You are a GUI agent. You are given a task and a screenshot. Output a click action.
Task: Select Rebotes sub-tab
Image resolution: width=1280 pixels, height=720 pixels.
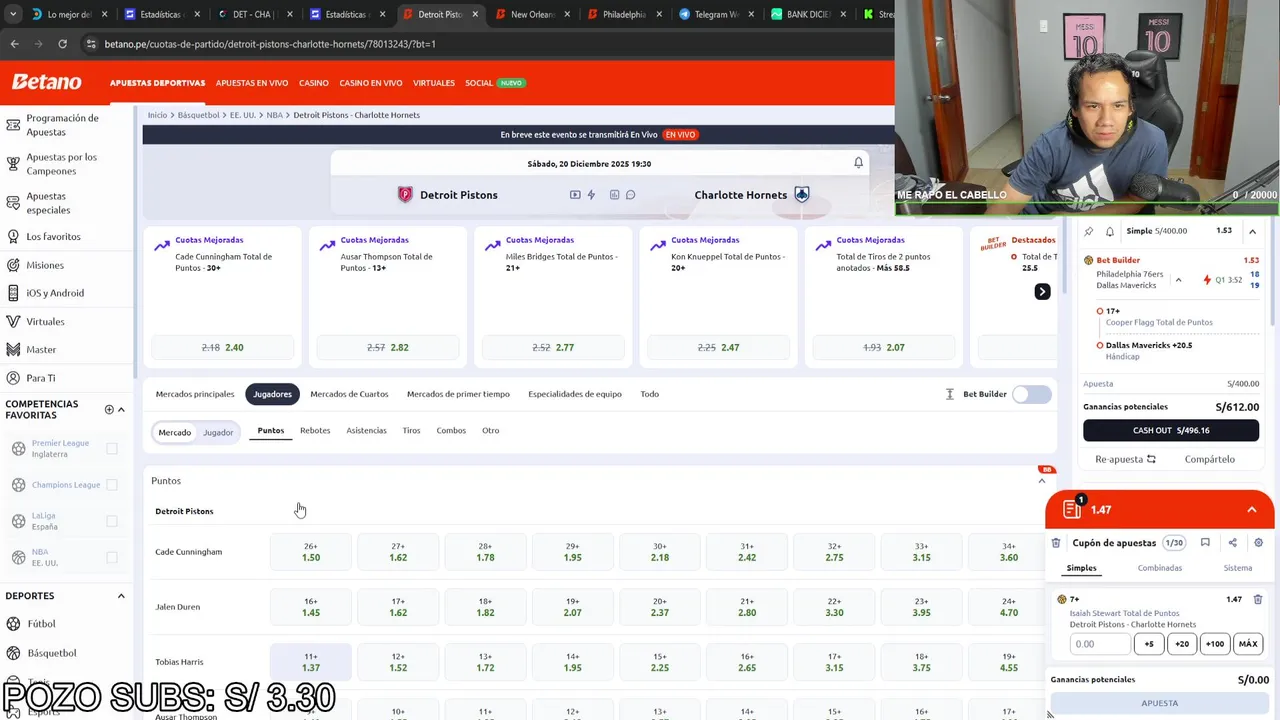(x=315, y=431)
